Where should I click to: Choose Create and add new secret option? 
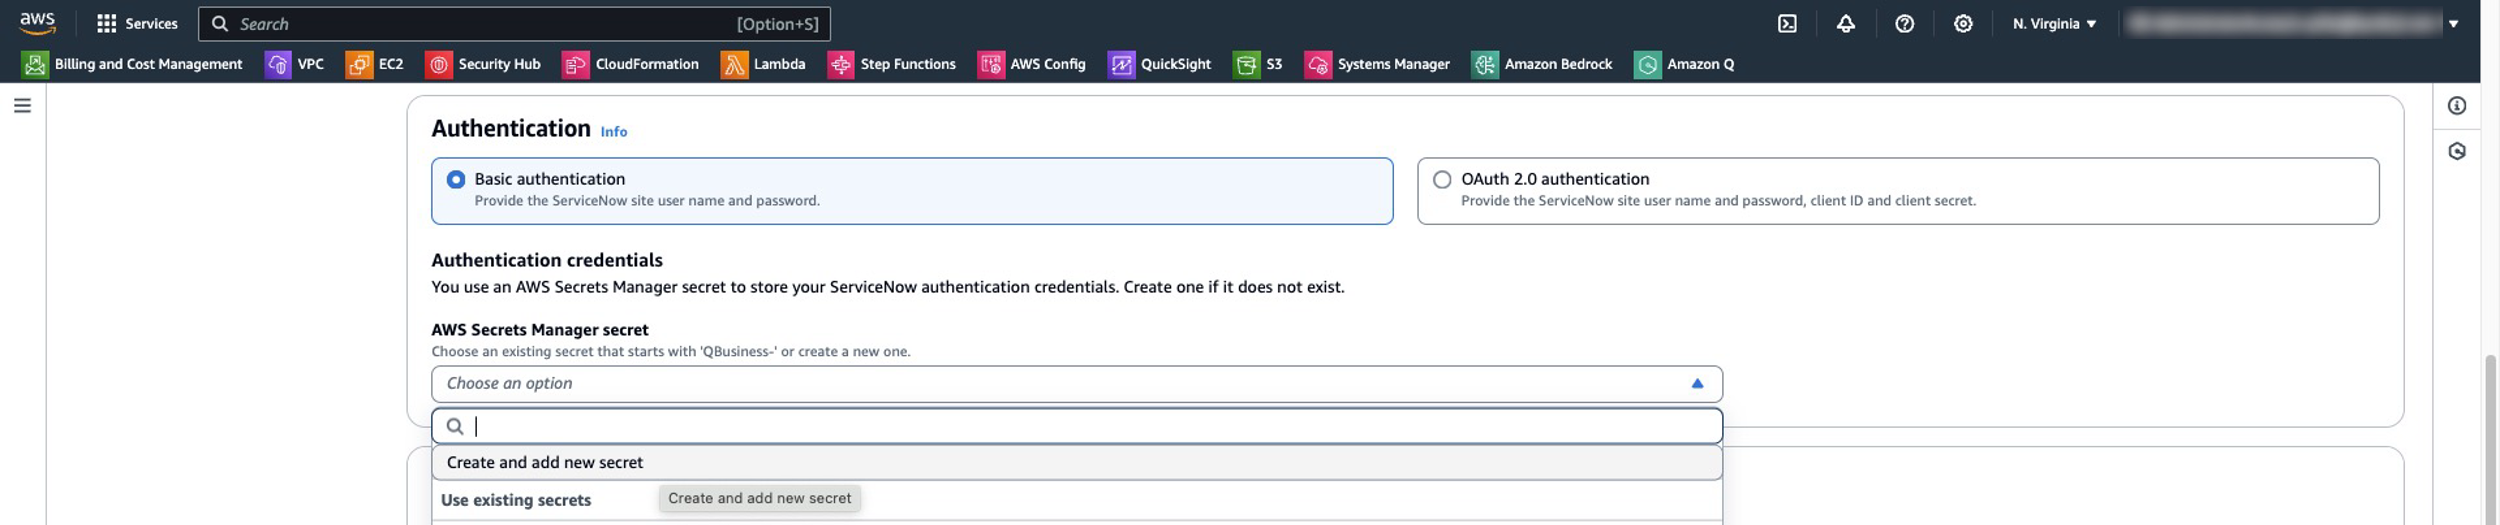click(x=1077, y=462)
